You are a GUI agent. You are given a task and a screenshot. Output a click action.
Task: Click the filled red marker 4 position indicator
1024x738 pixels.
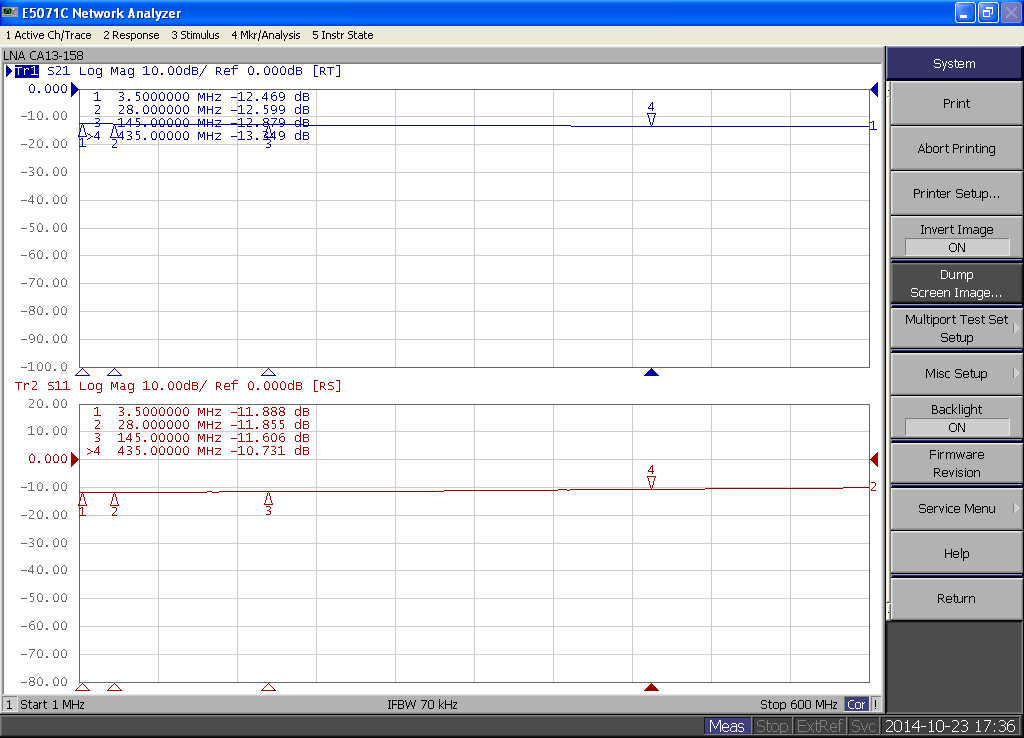[652, 687]
